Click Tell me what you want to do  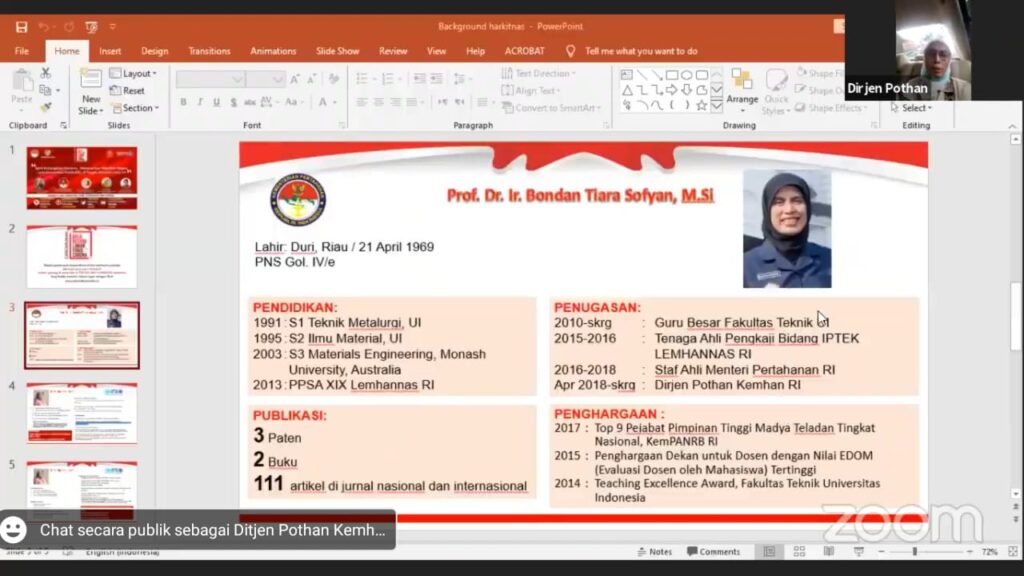(x=640, y=51)
